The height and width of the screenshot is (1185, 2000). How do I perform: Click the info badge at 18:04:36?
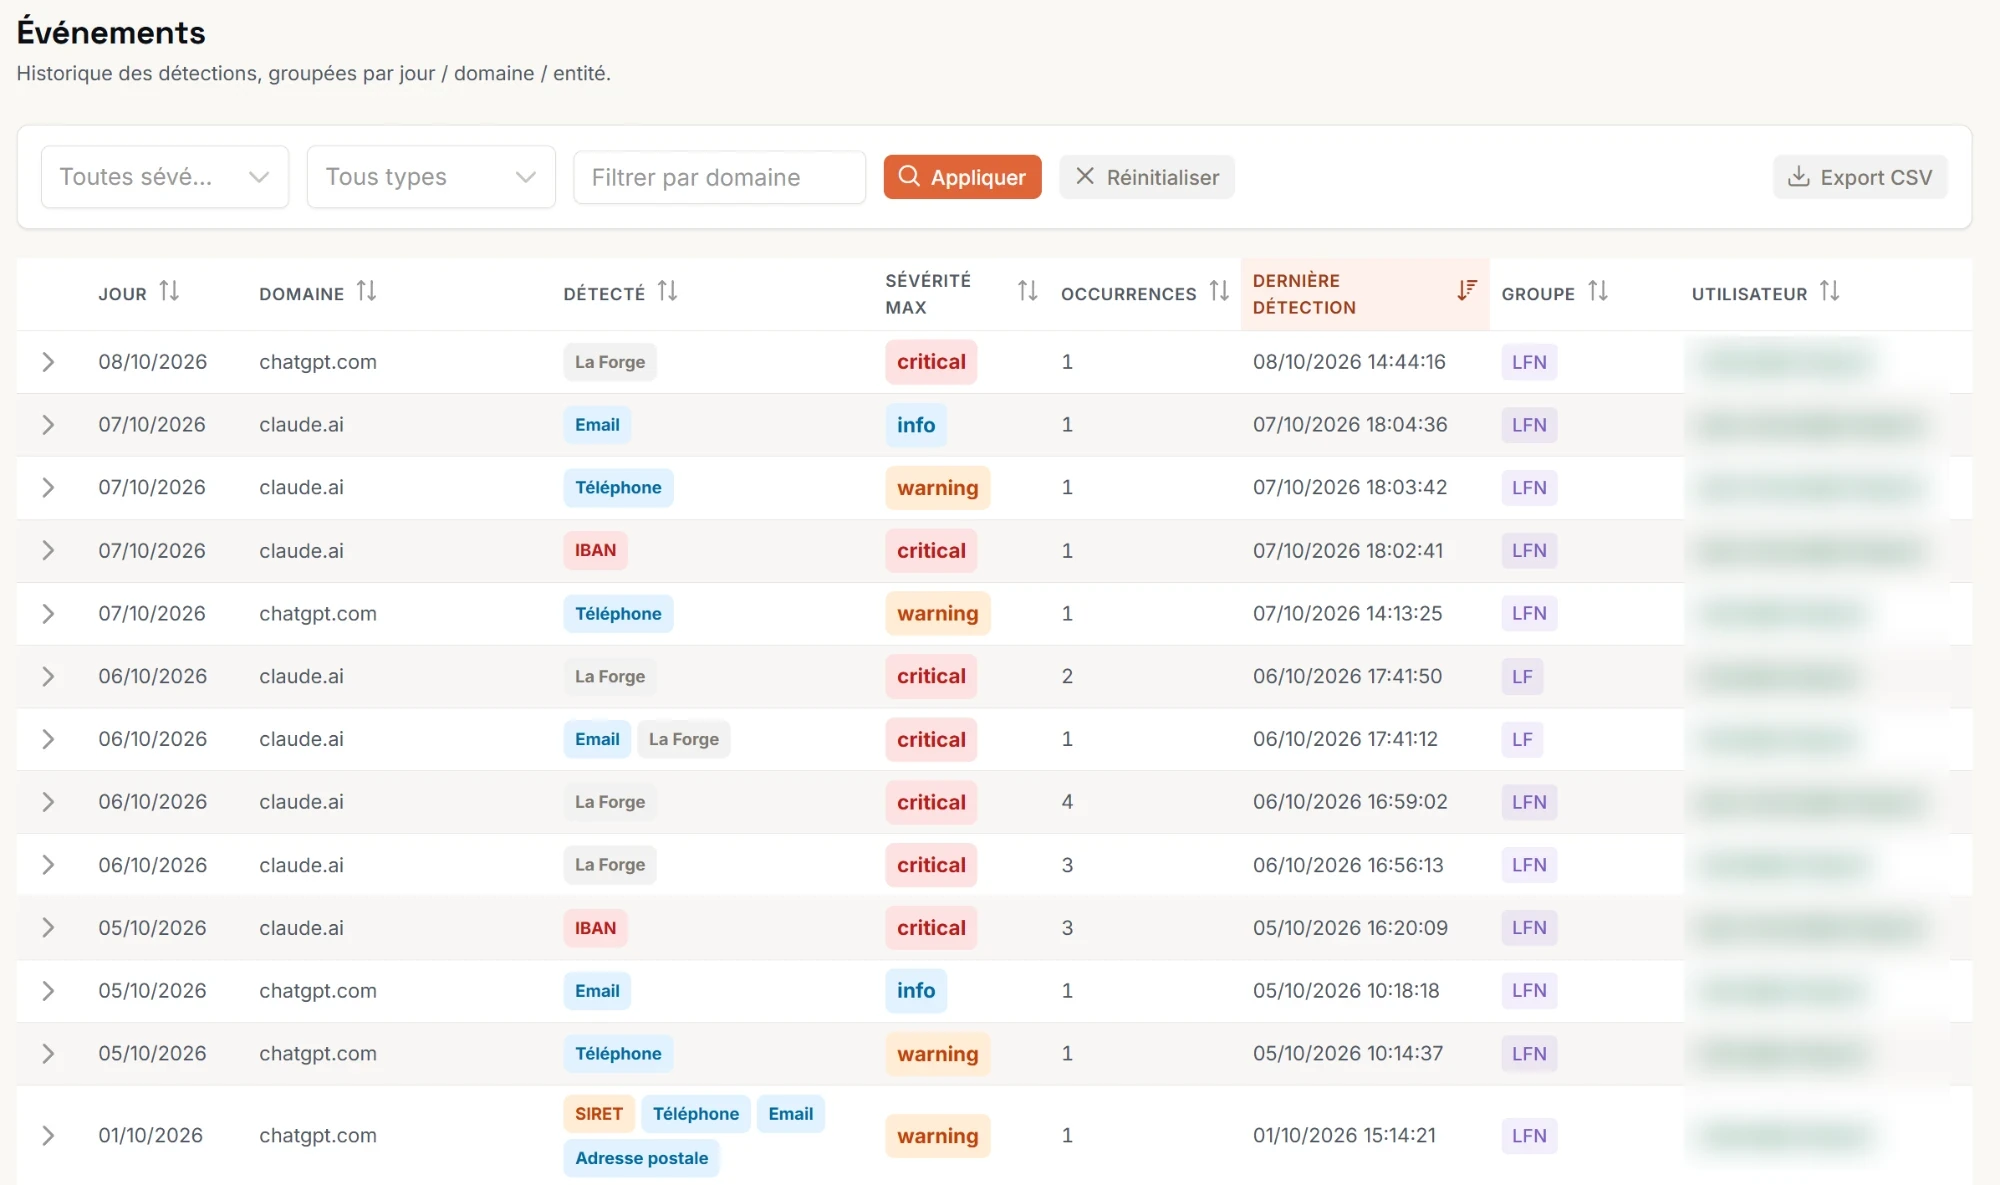click(x=916, y=425)
